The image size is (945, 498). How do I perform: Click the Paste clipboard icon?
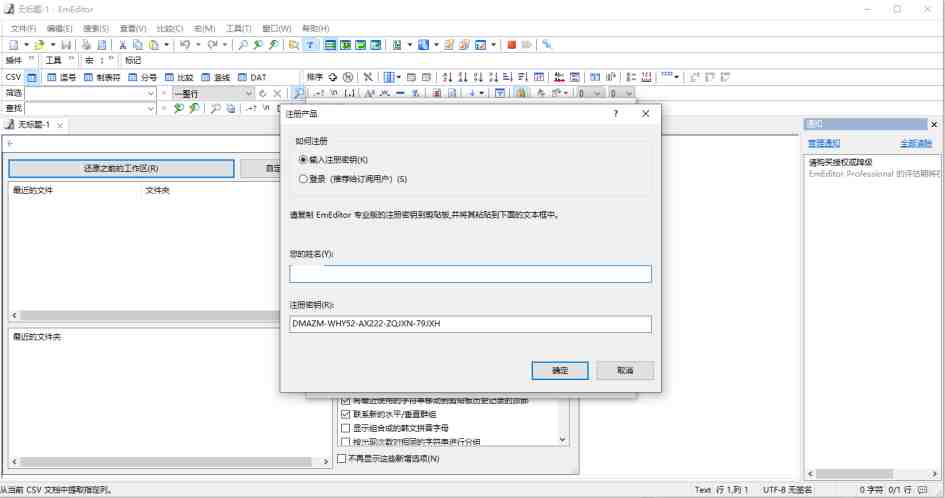(x=154, y=45)
